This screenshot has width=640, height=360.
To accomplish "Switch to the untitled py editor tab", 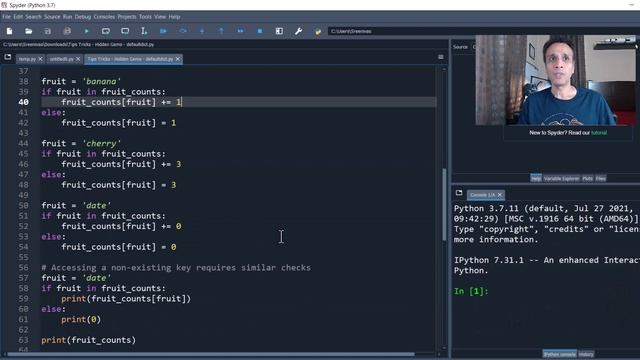I will (x=62, y=59).
